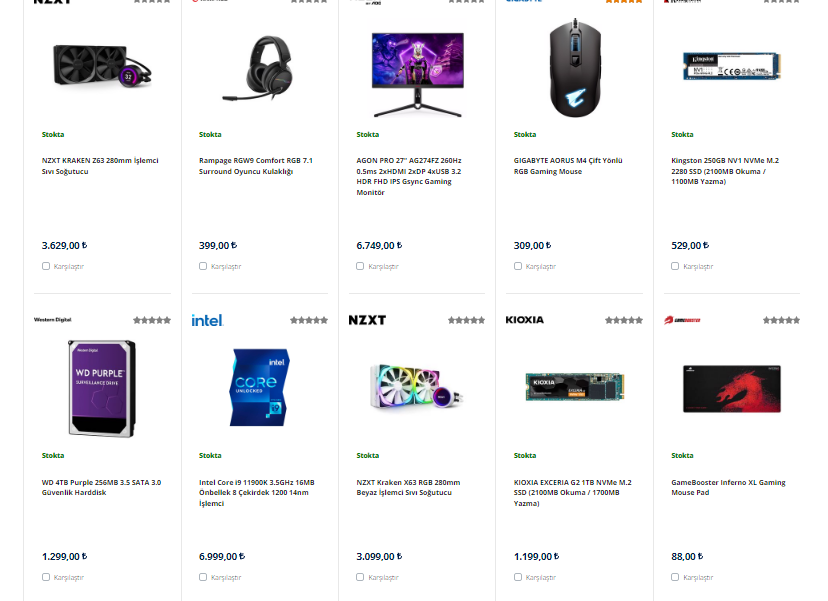Click the WD Purple hard drive image

coord(102,388)
